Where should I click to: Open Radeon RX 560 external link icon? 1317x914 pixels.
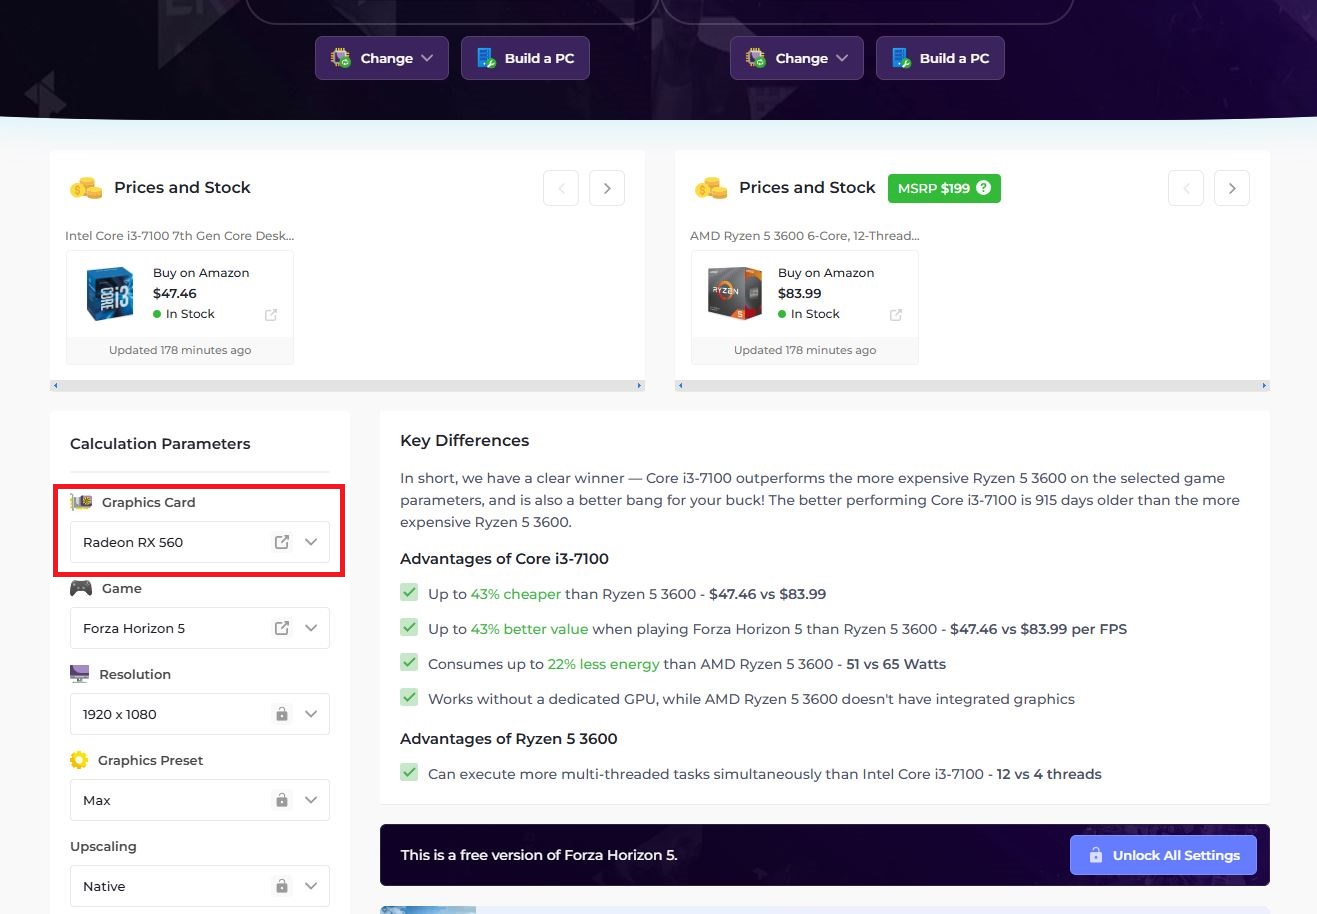click(x=282, y=542)
